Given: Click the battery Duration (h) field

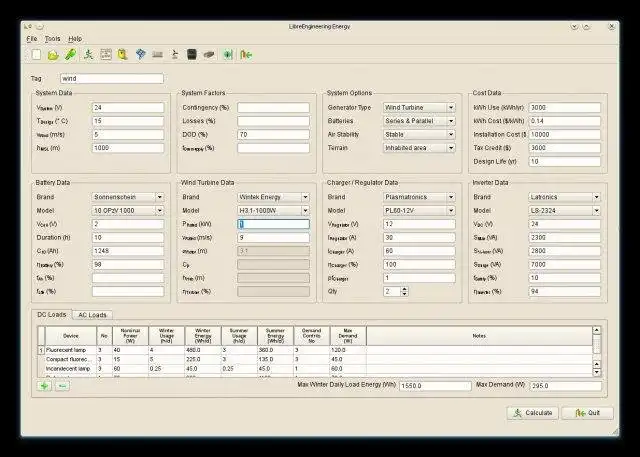Looking at the screenshot, I should coord(128,237).
